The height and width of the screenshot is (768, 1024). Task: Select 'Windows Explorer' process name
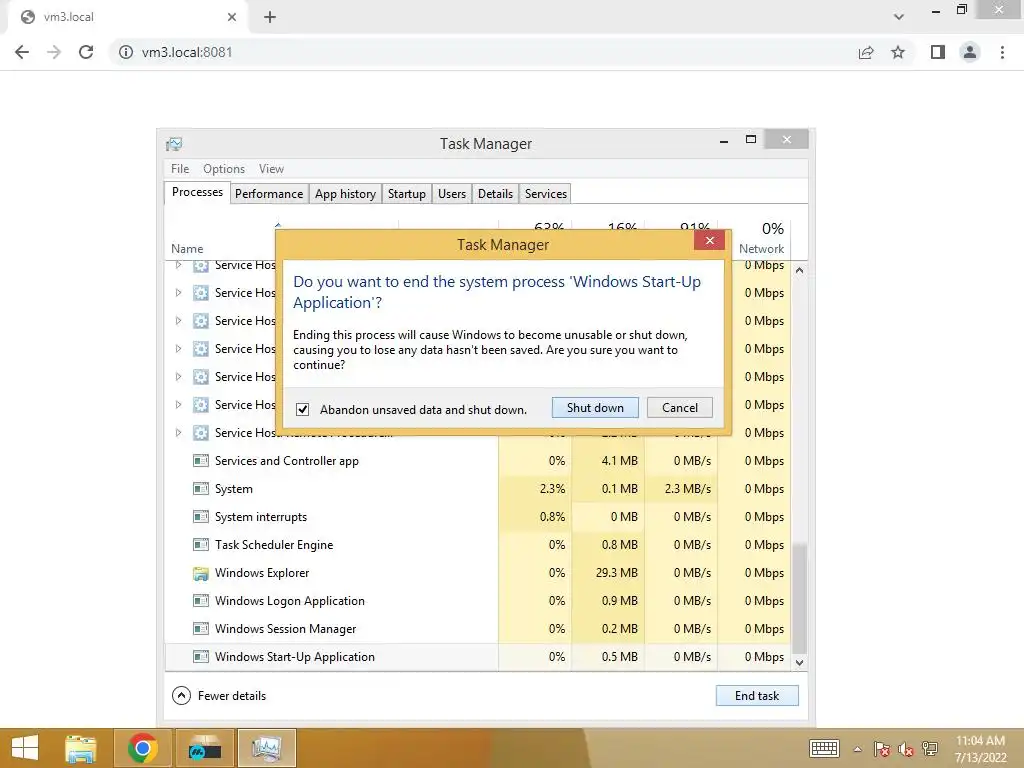click(x=262, y=573)
